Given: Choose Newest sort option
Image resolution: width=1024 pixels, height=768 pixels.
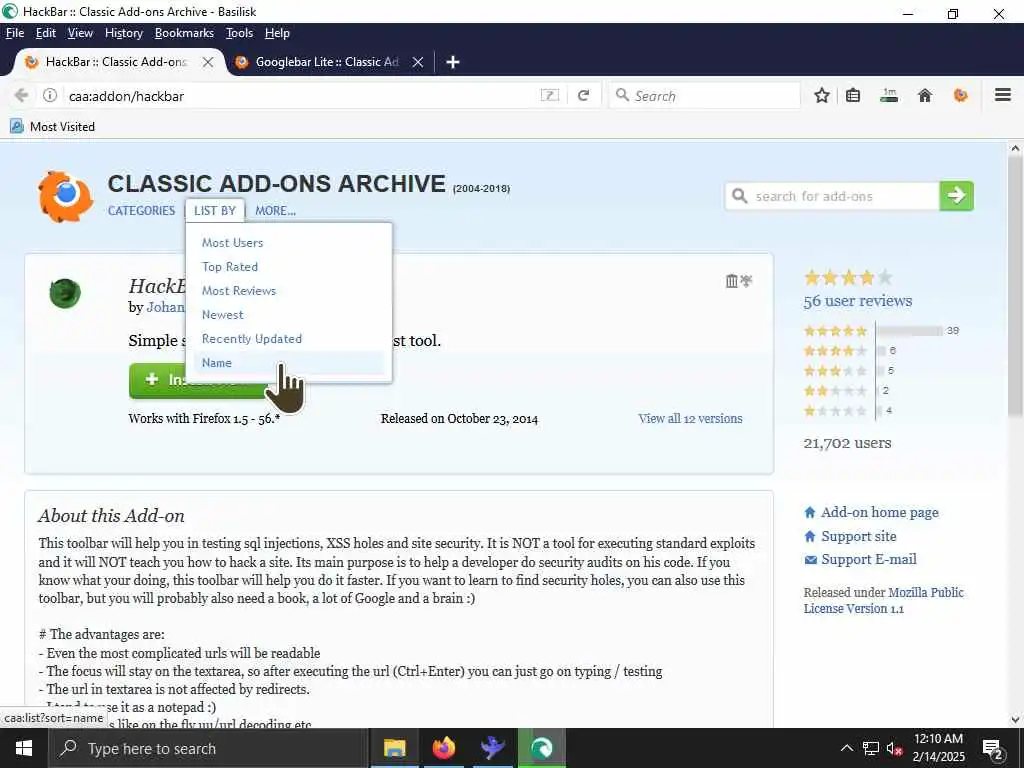Looking at the screenshot, I should pyautogui.click(x=223, y=315).
